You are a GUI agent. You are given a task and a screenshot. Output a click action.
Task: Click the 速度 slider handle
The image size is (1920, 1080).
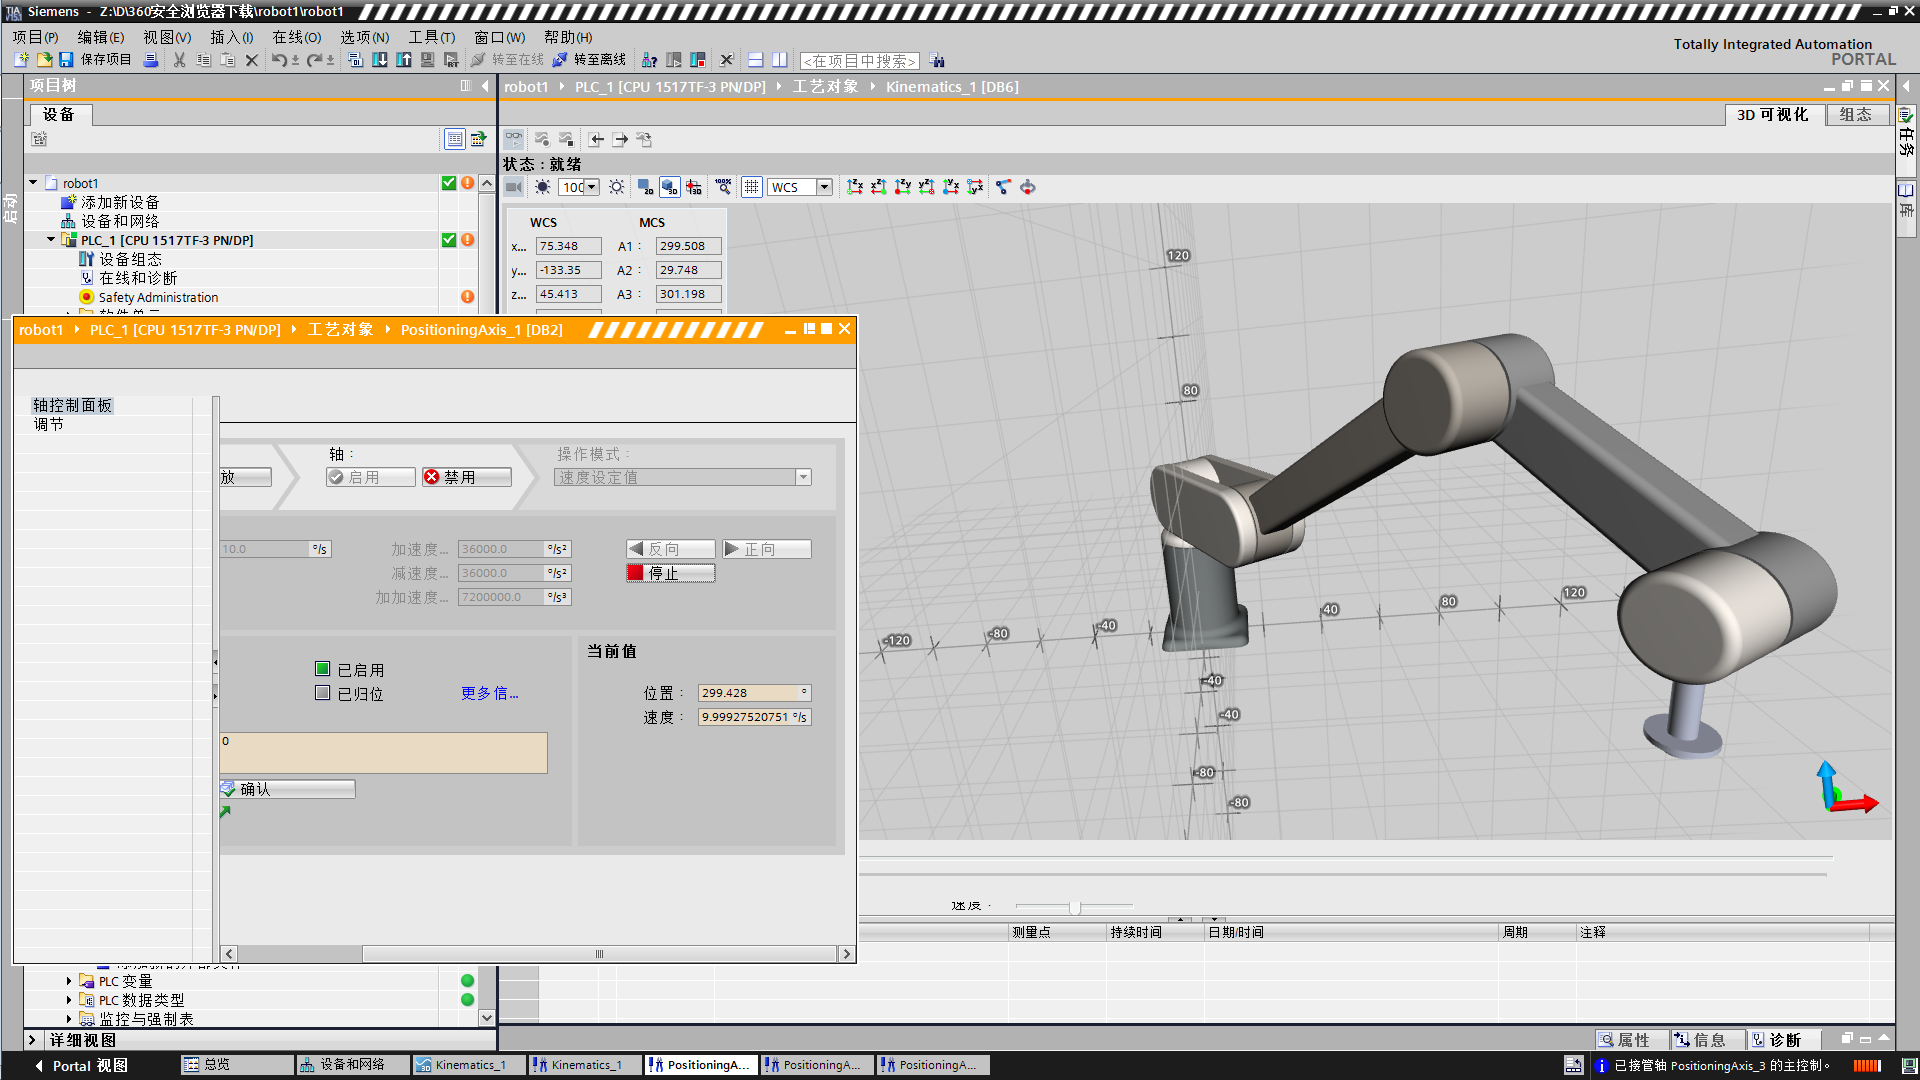pos(1074,907)
